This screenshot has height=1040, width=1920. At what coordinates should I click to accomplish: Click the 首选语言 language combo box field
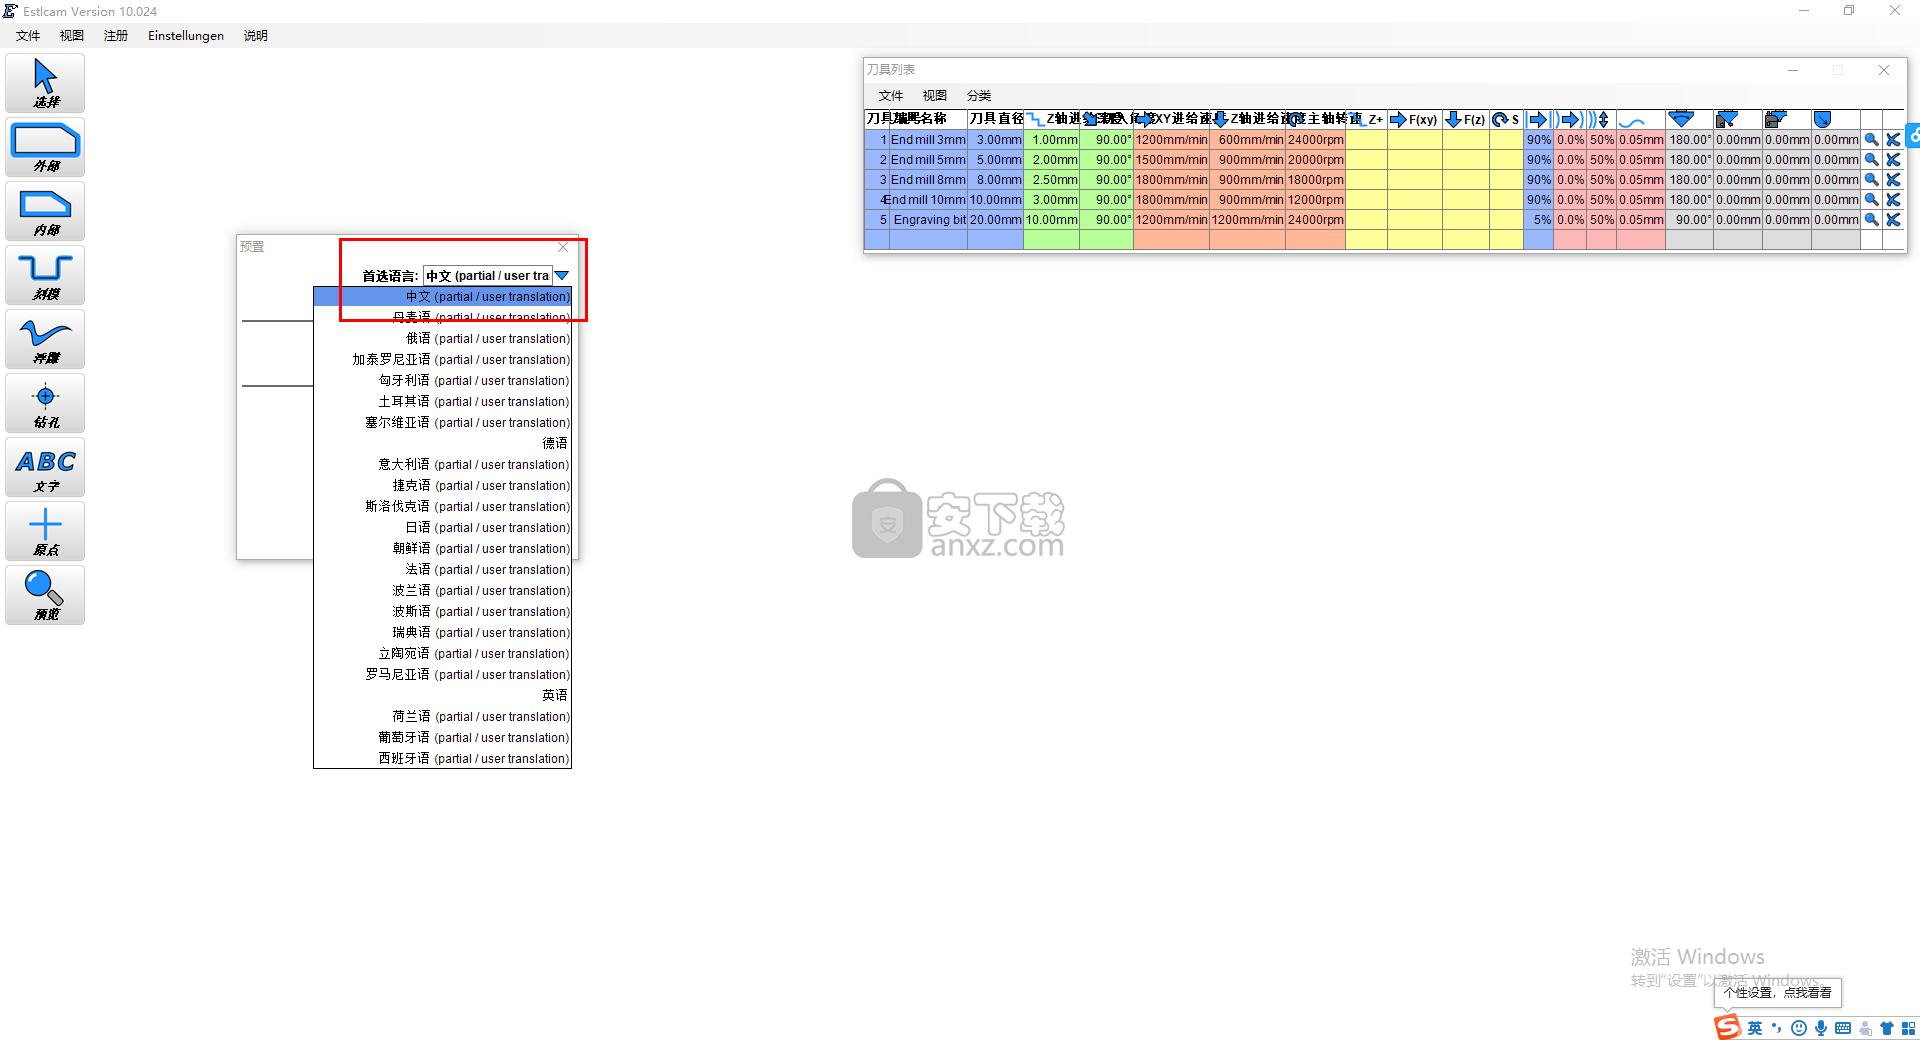coord(488,276)
